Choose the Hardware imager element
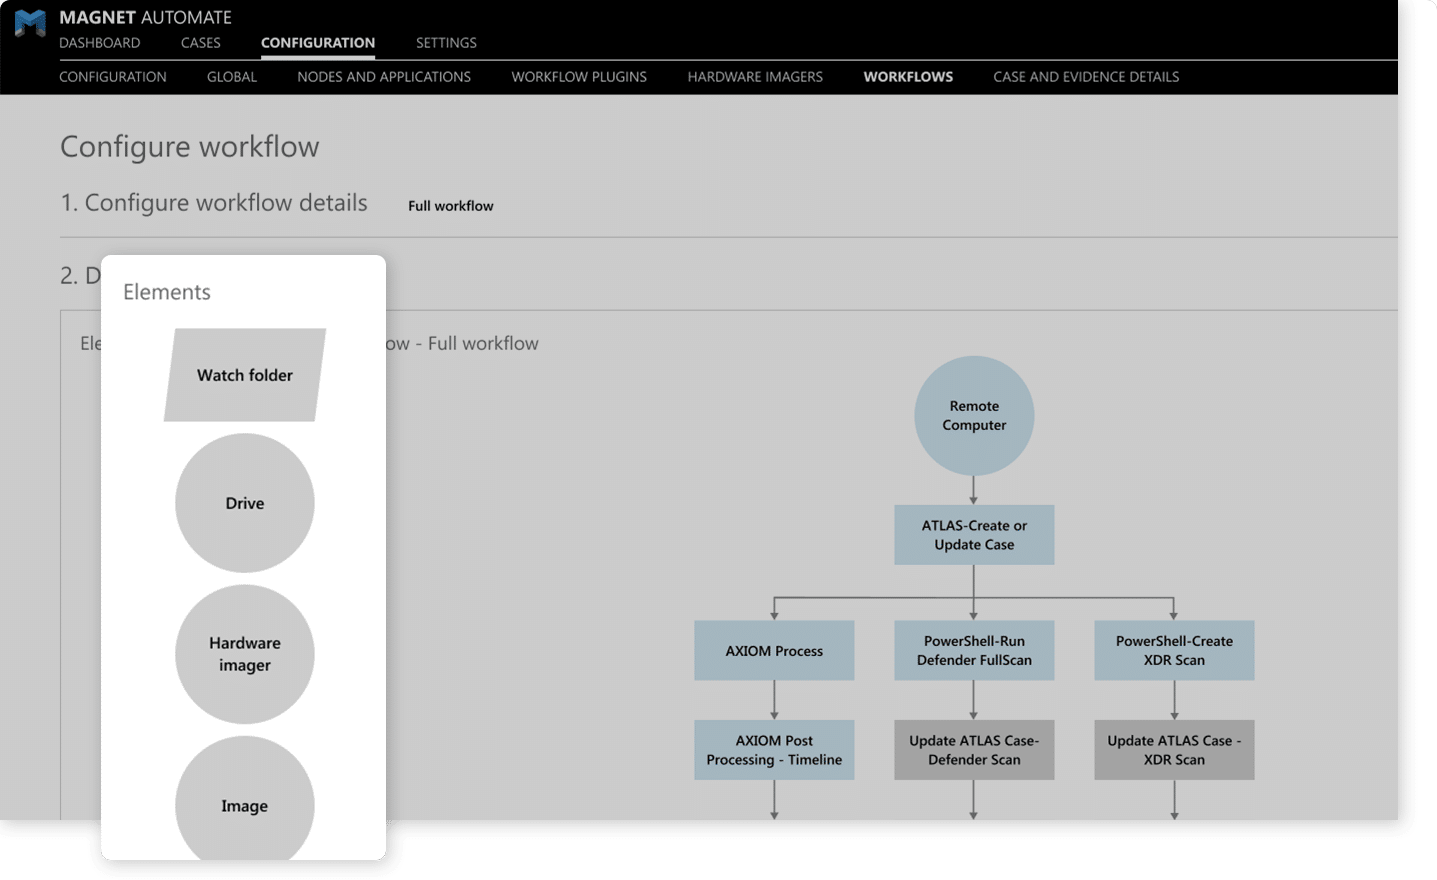The image size is (1437, 880). coord(245,654)
